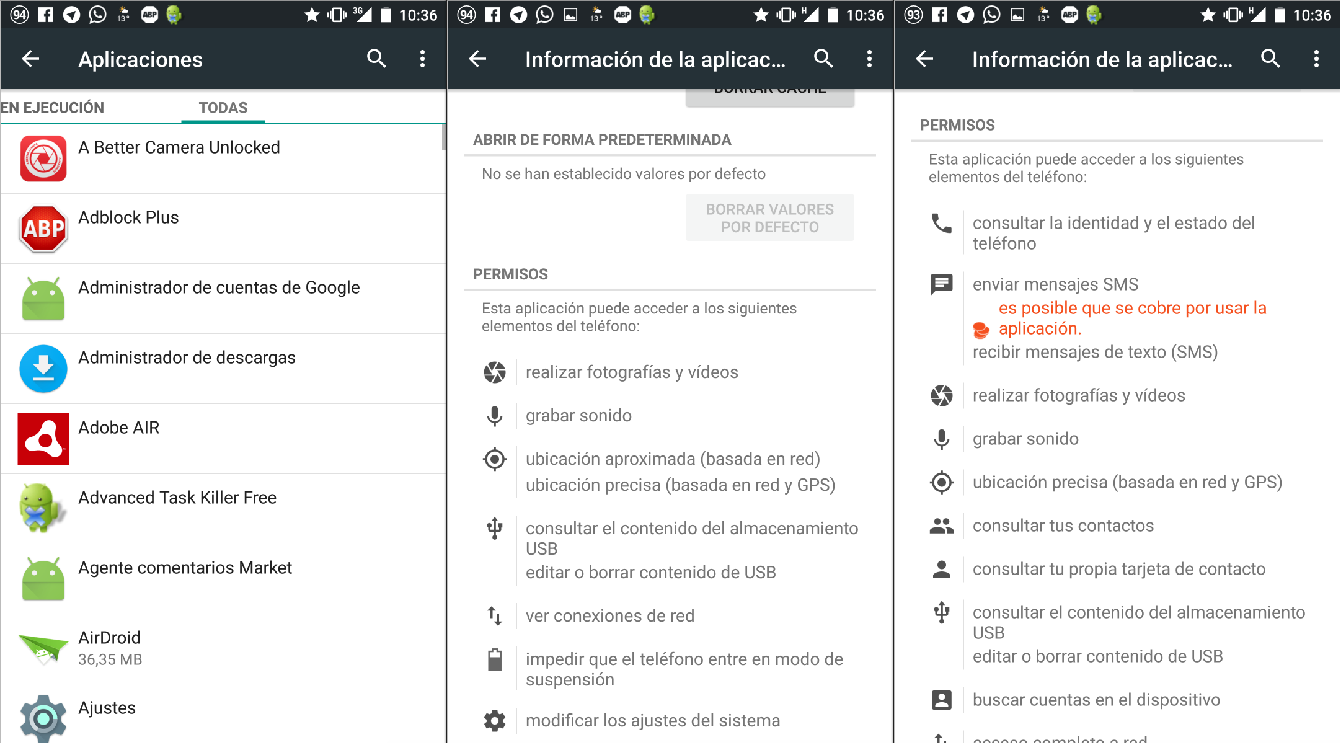Image resolution: width=1340 pixels, height=743 pixels.
Task: Open Adobe AIR list entry
Action: (223, 439)
